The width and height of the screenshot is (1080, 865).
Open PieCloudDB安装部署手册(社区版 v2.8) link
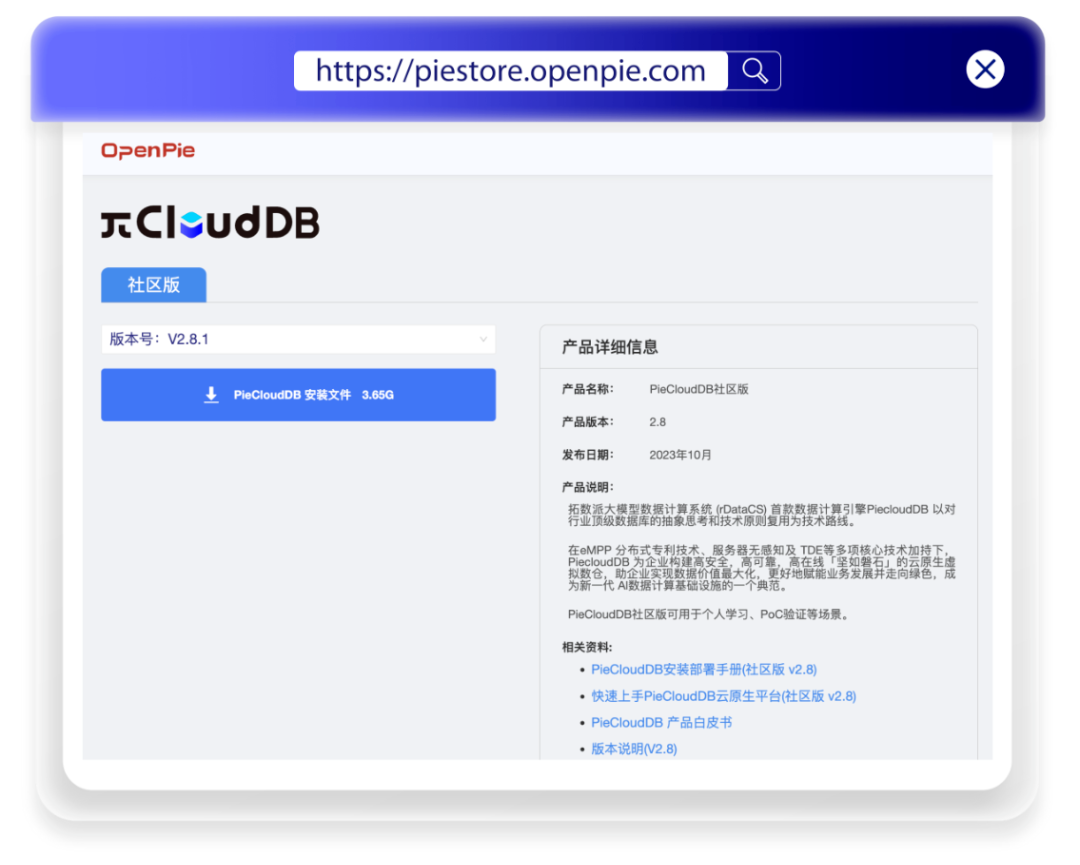(x=704, y=669)
